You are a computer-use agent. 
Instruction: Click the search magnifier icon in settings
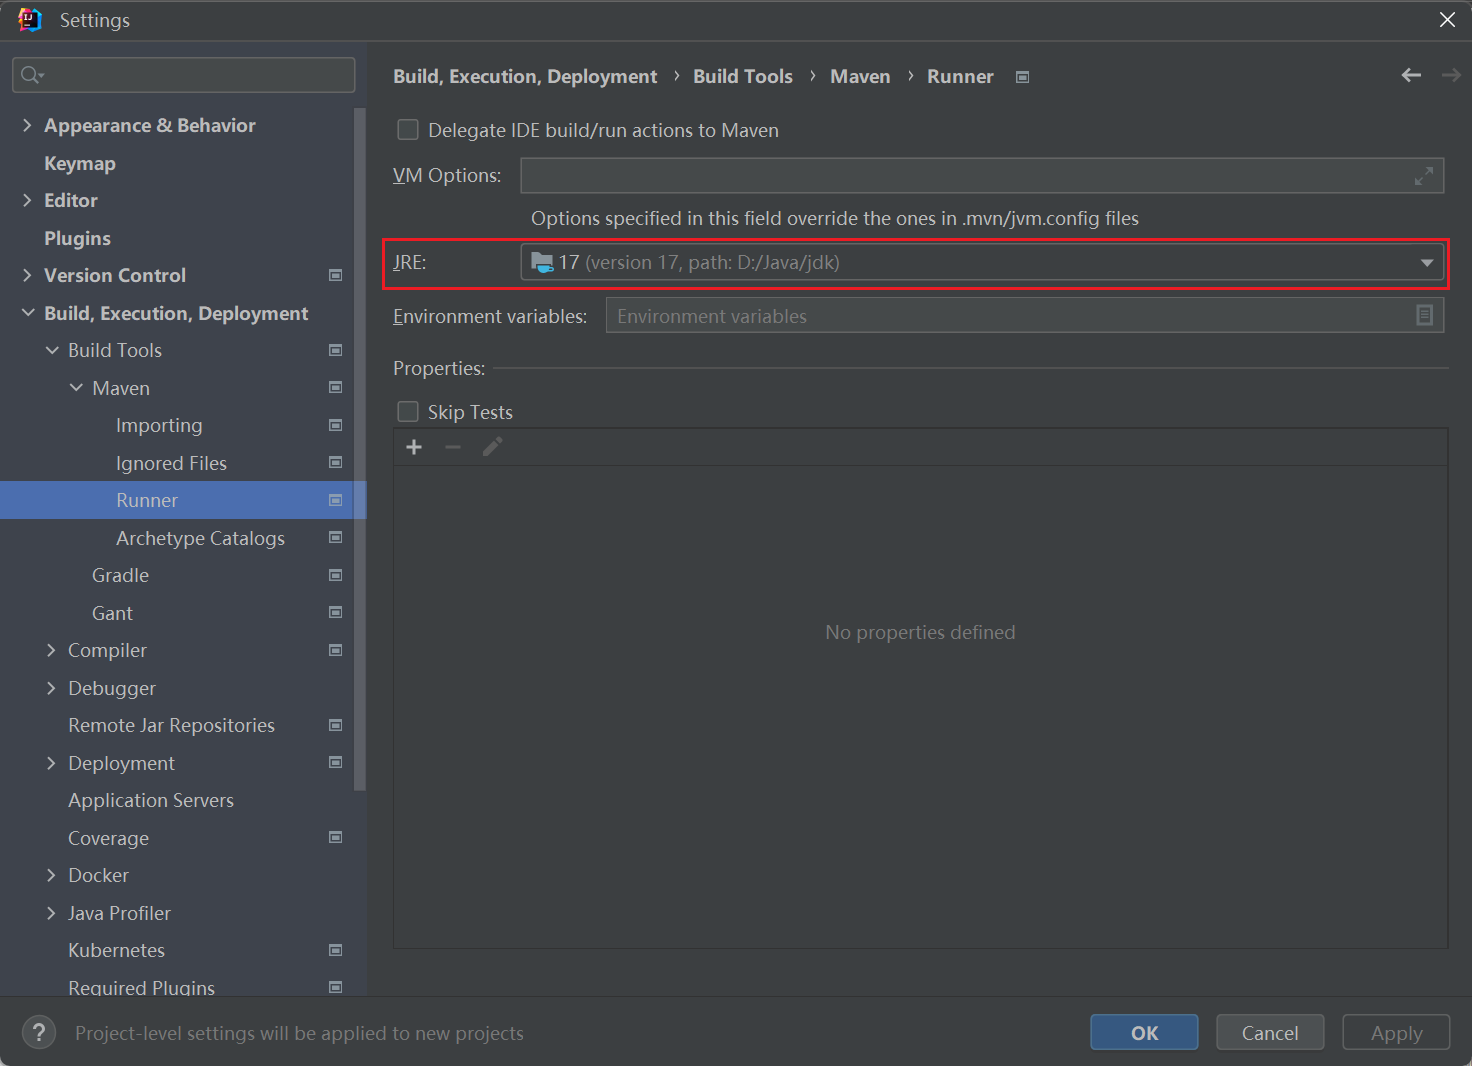[x=30, y=75]
